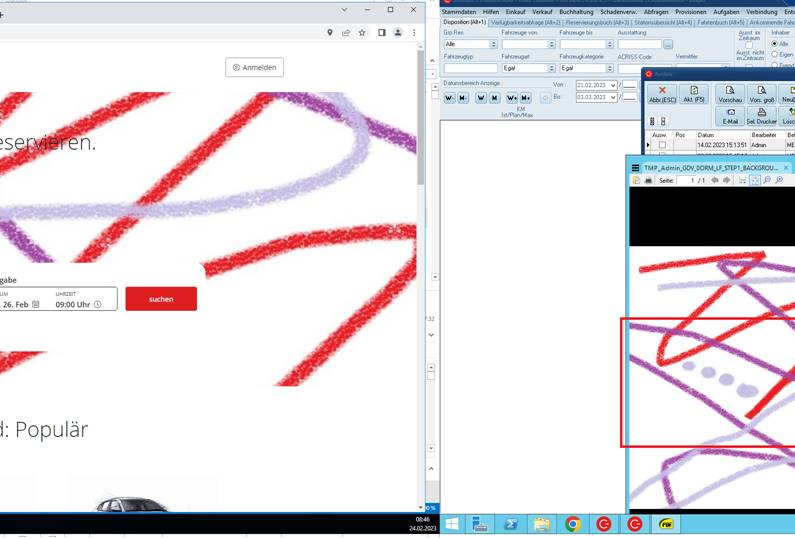The image size is (795, 538).
Task: Select the 'Eigen' Inhaber radio button
Action: pos(774,55)
